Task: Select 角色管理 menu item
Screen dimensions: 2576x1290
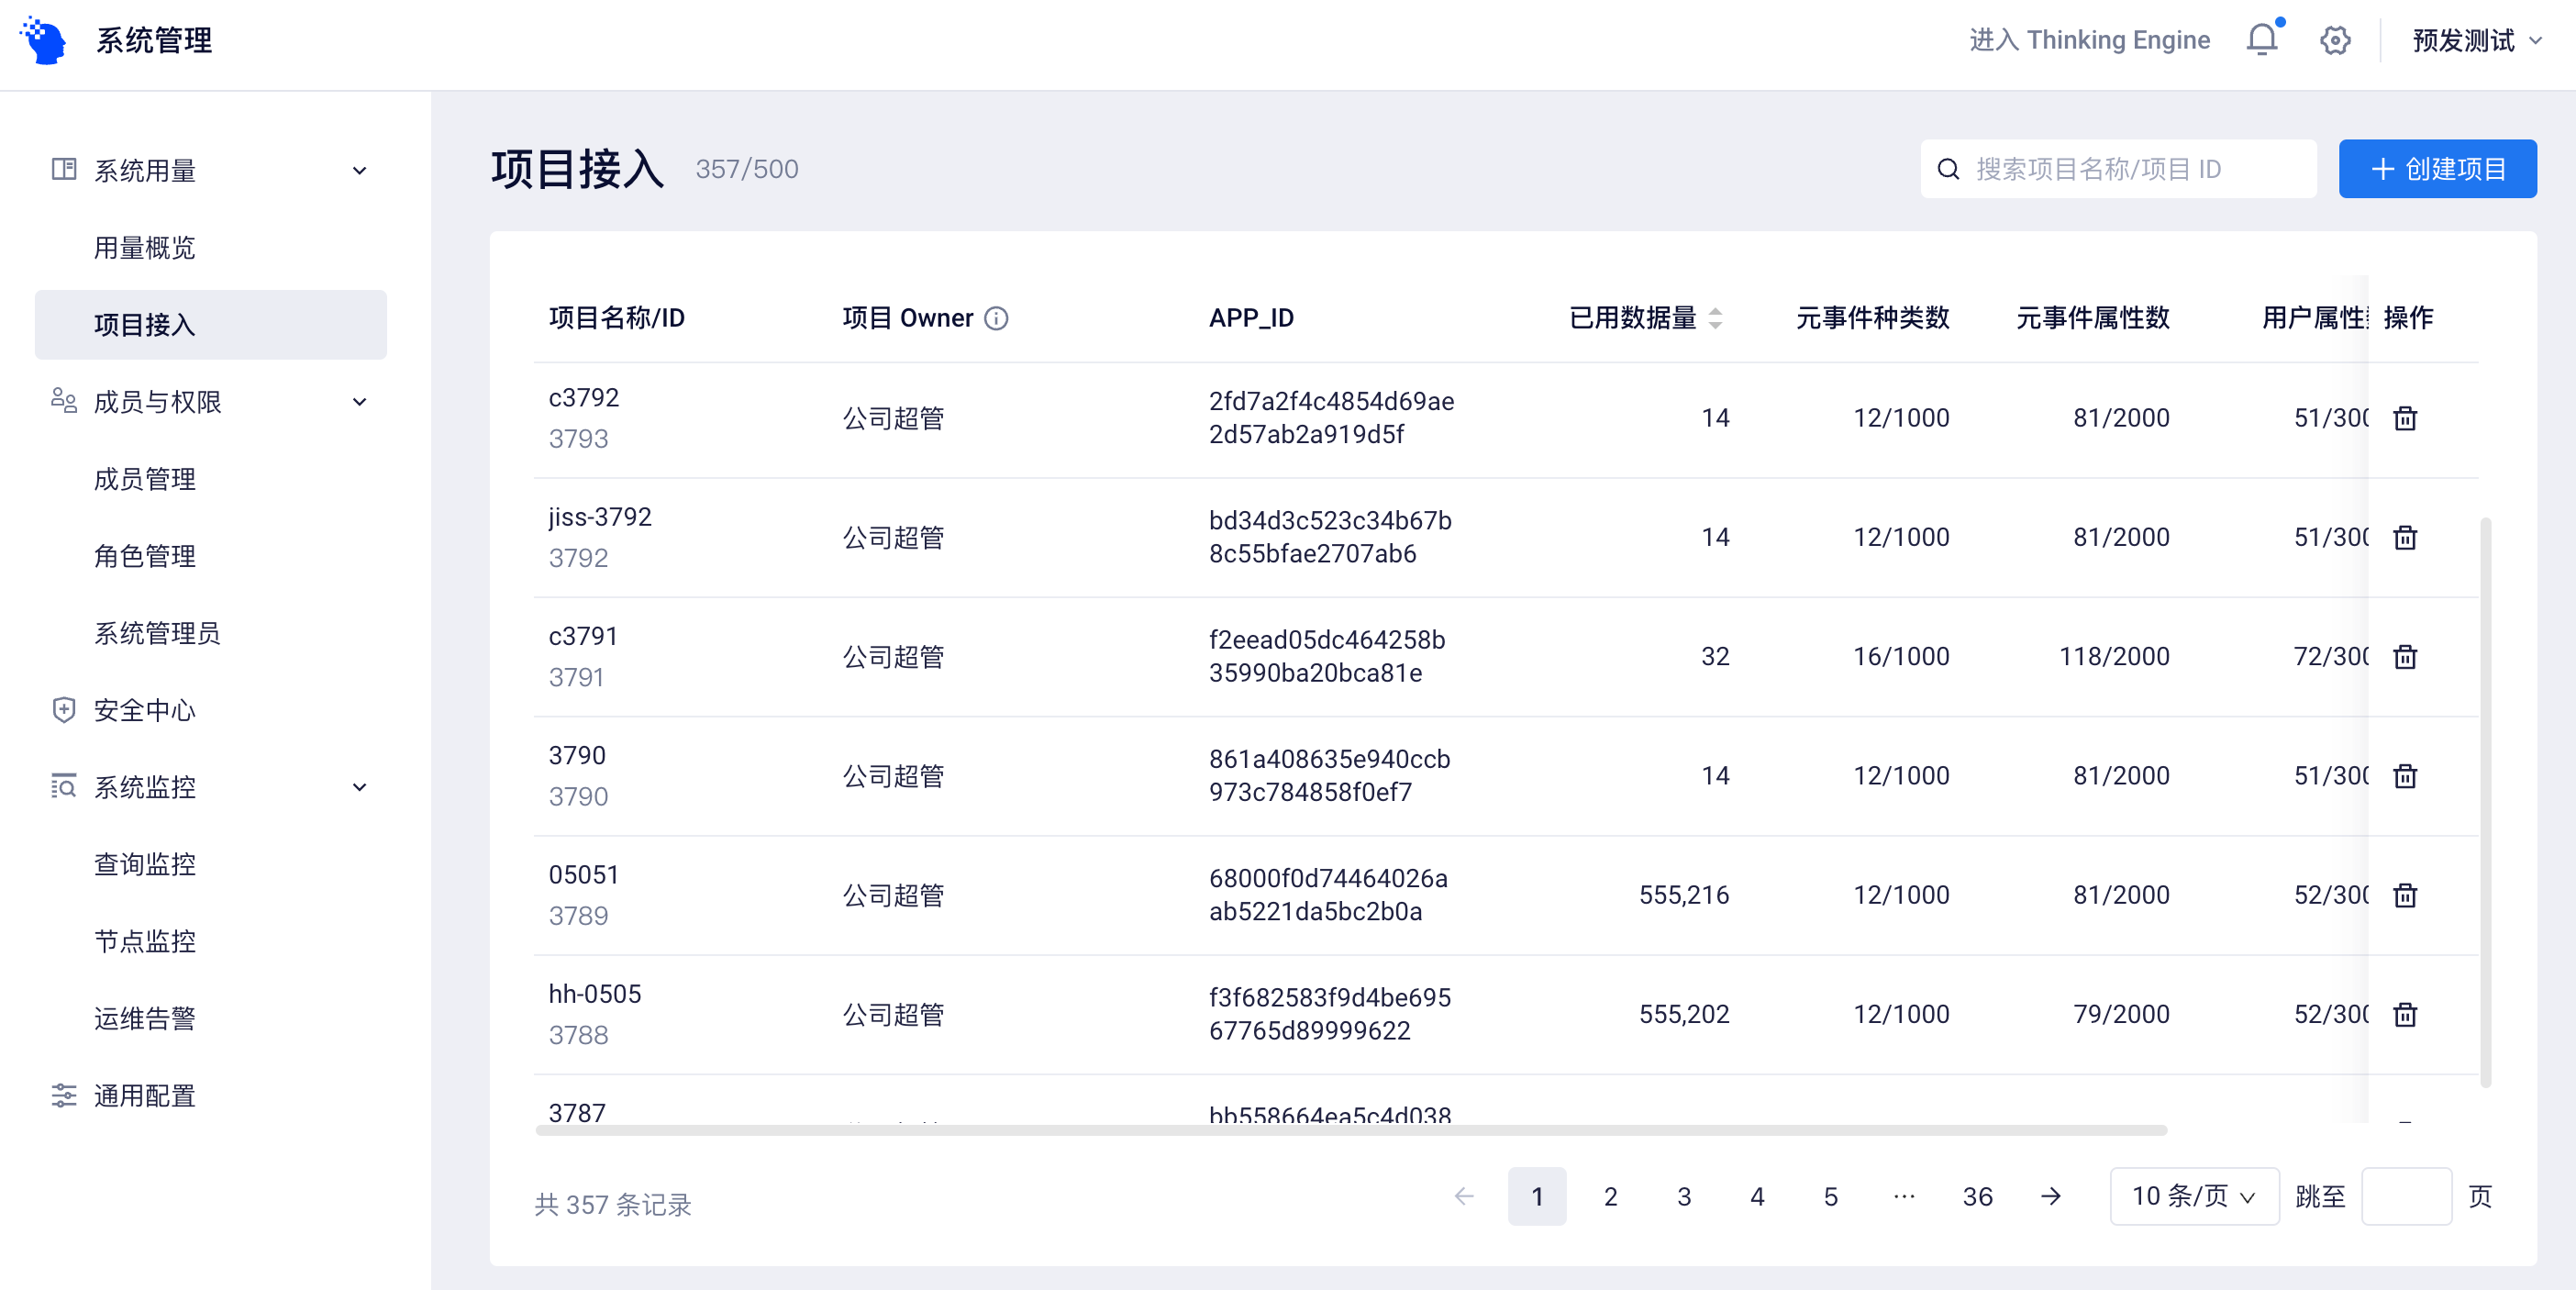Action: tap(145, 556)
